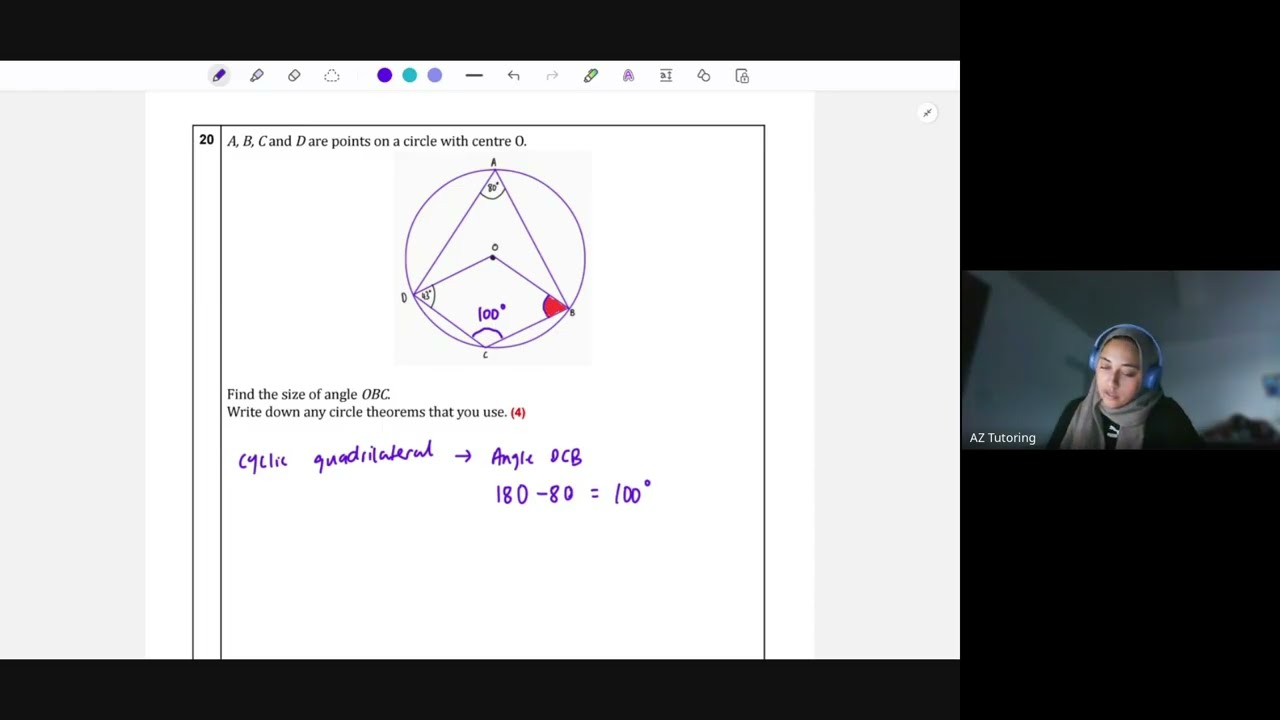Click the collapse arrows icon at top right

927,113
